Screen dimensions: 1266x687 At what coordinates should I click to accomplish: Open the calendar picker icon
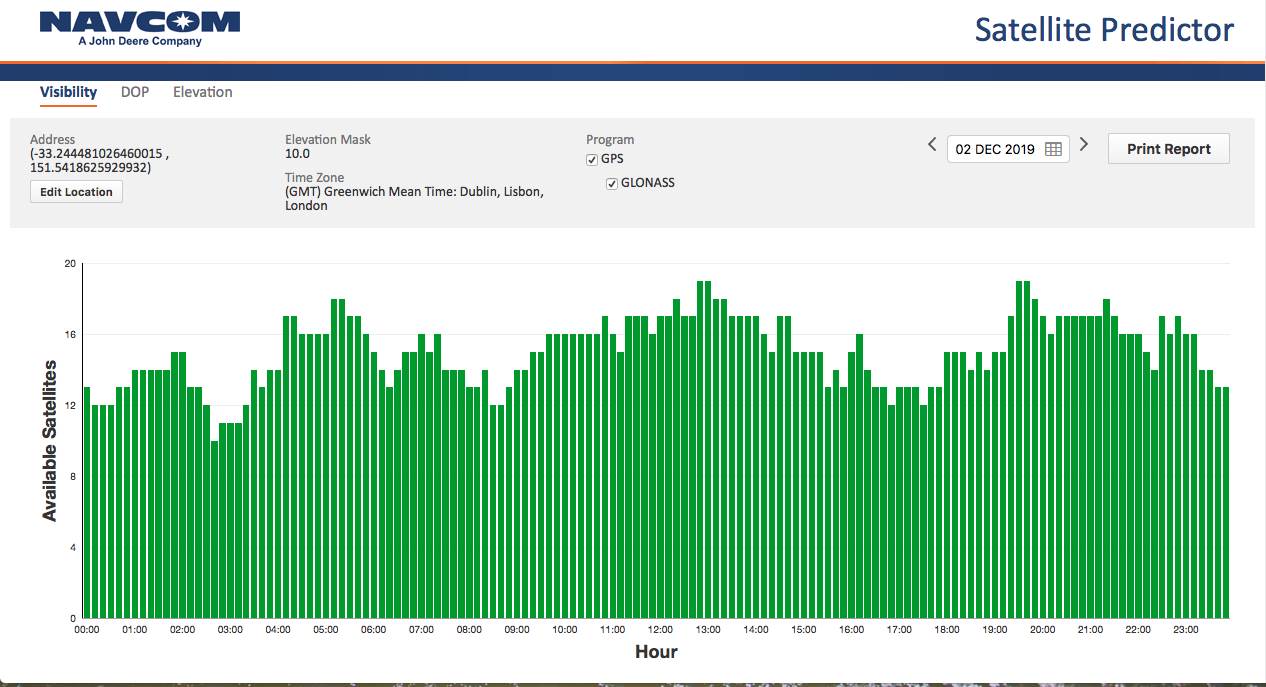(1053, 149)
